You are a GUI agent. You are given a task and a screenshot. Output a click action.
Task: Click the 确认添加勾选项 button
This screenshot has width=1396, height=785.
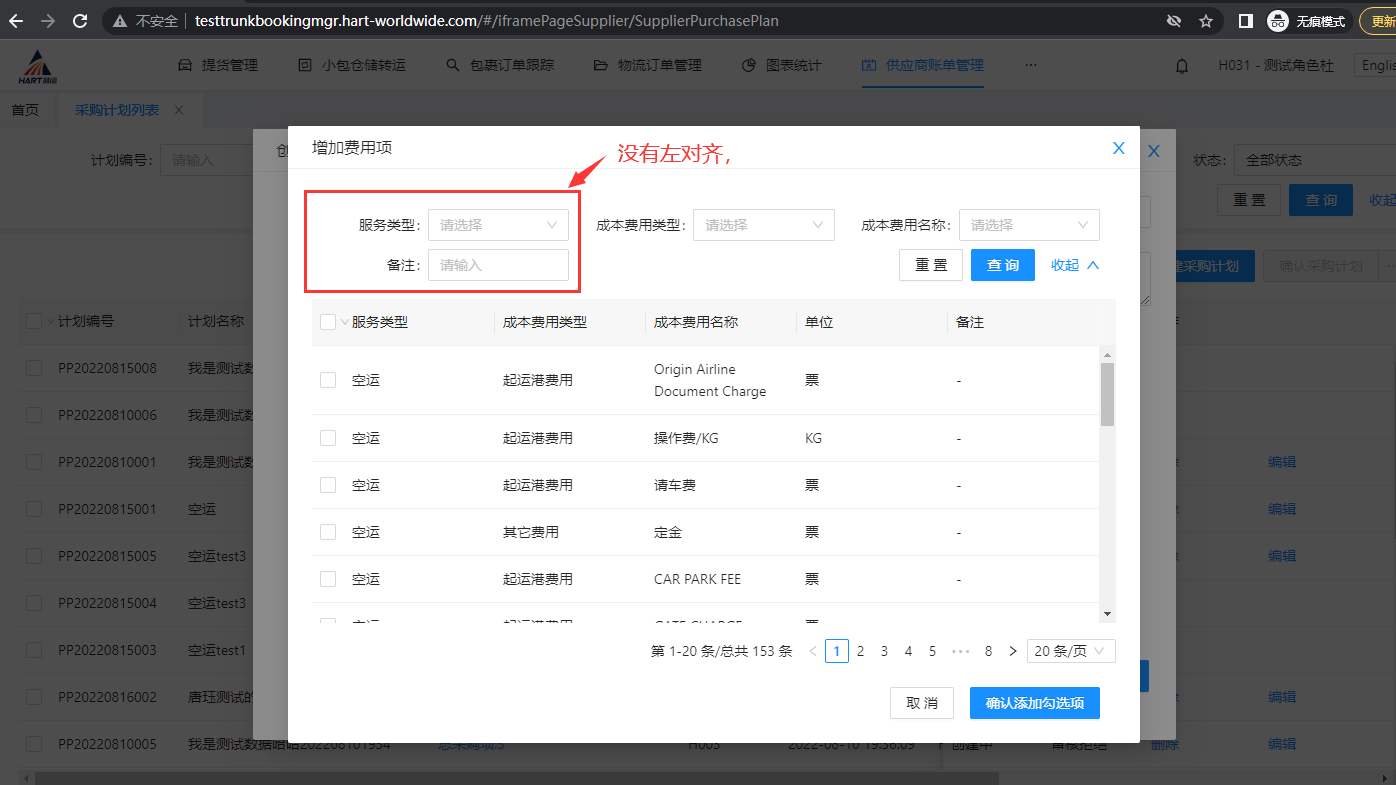tap(1034, 703)
